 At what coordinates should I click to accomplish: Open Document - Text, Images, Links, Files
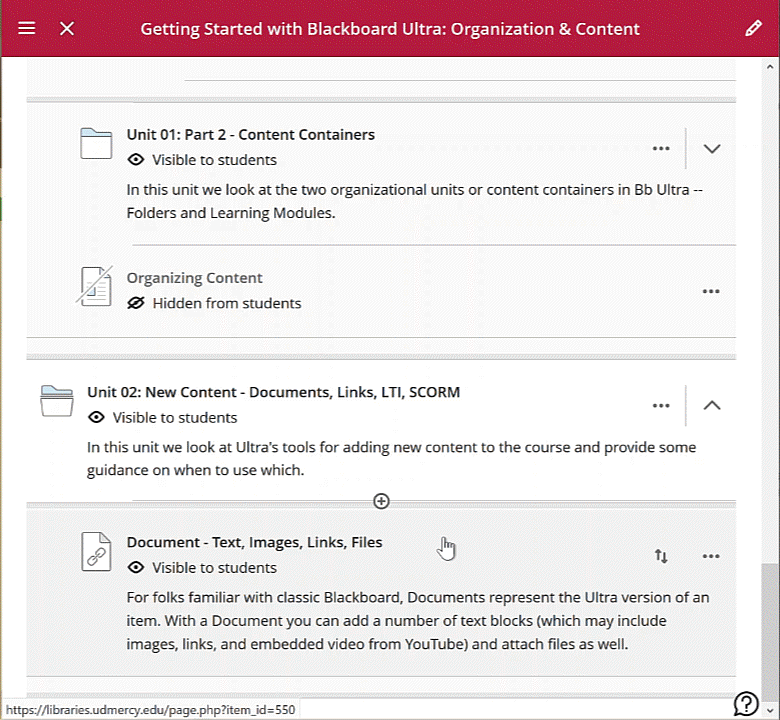click(x=255, y=542)
